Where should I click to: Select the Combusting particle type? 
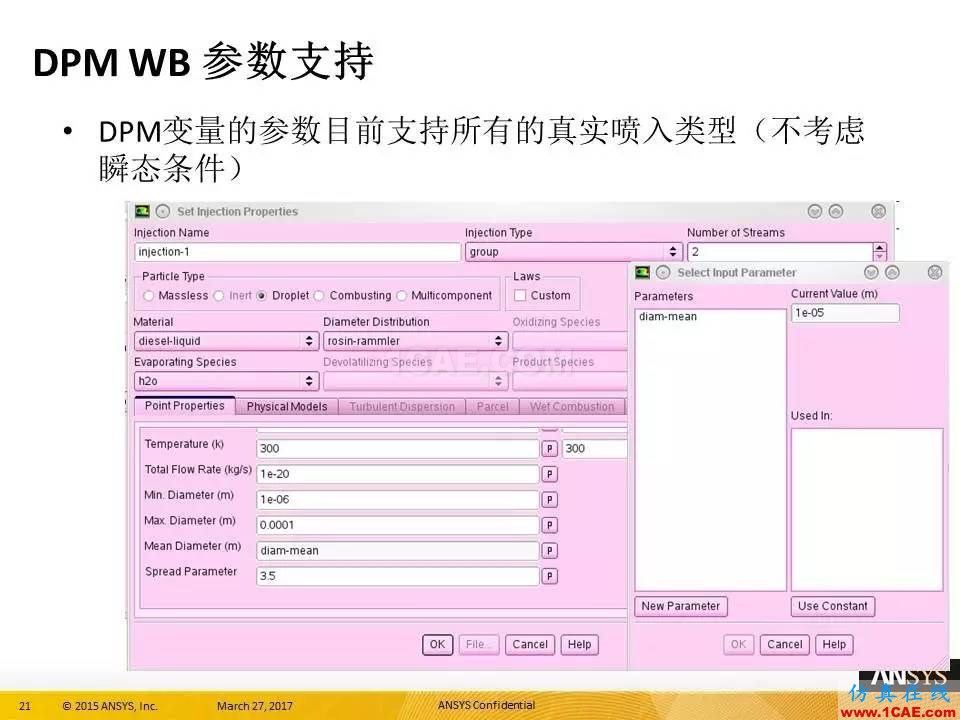(319, 296)
